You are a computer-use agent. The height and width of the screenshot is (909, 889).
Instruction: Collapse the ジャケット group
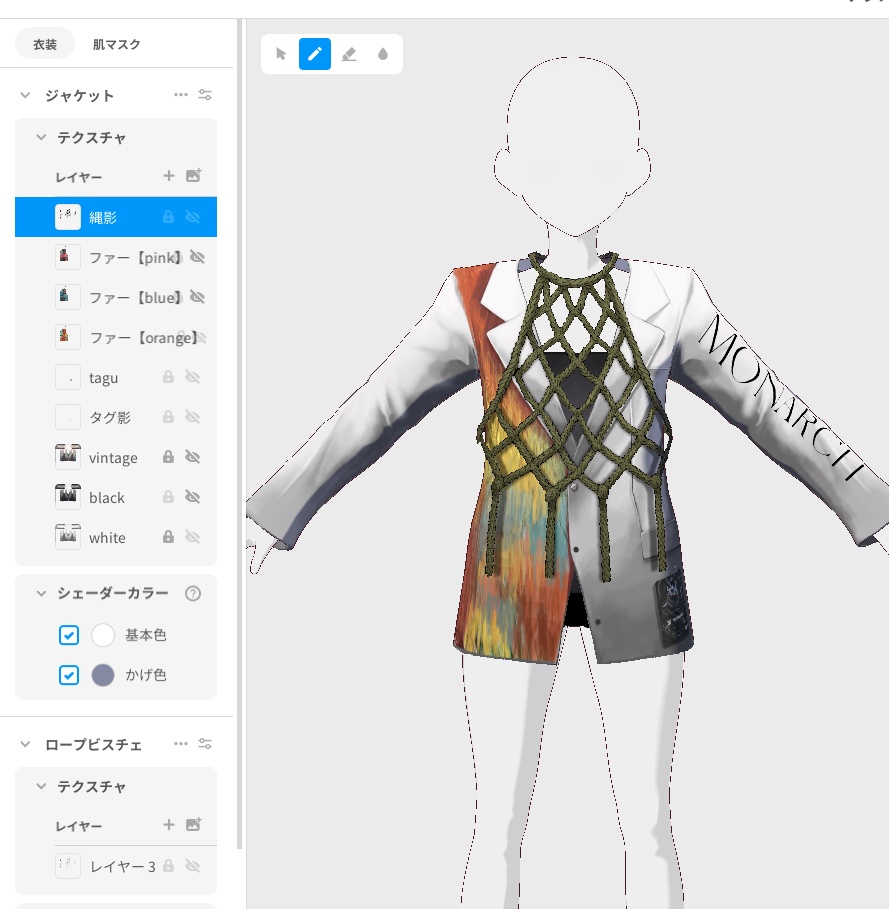click(24, 95)
